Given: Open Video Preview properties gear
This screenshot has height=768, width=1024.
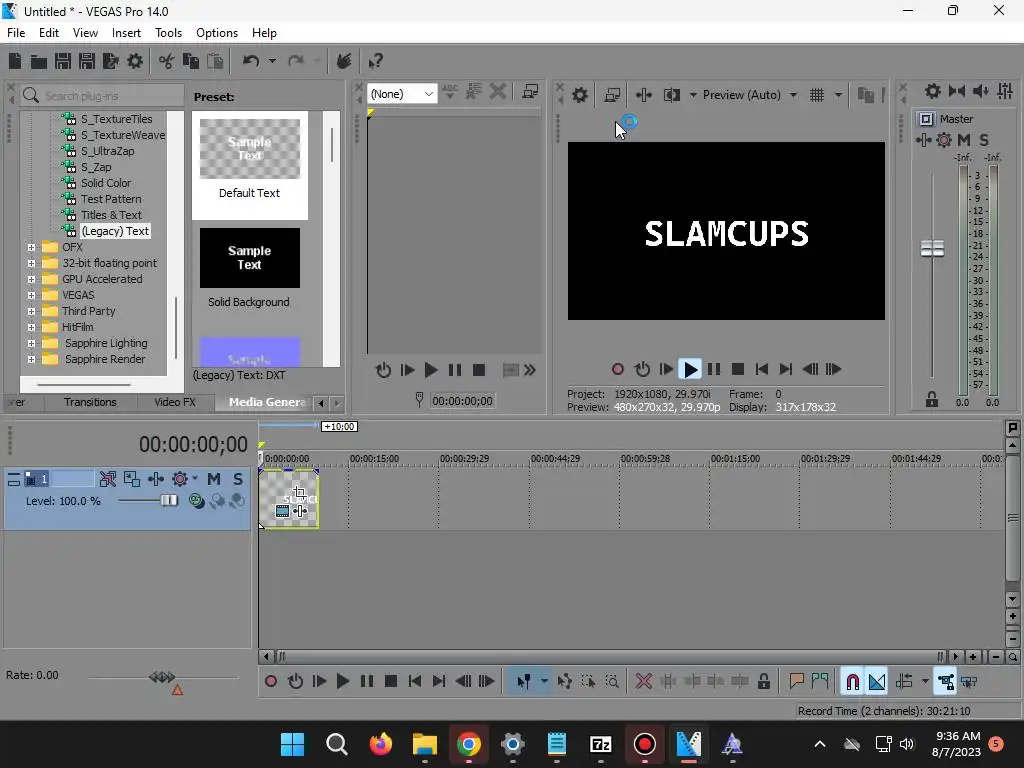Looking at the screenshot, I should pos(580,95).
